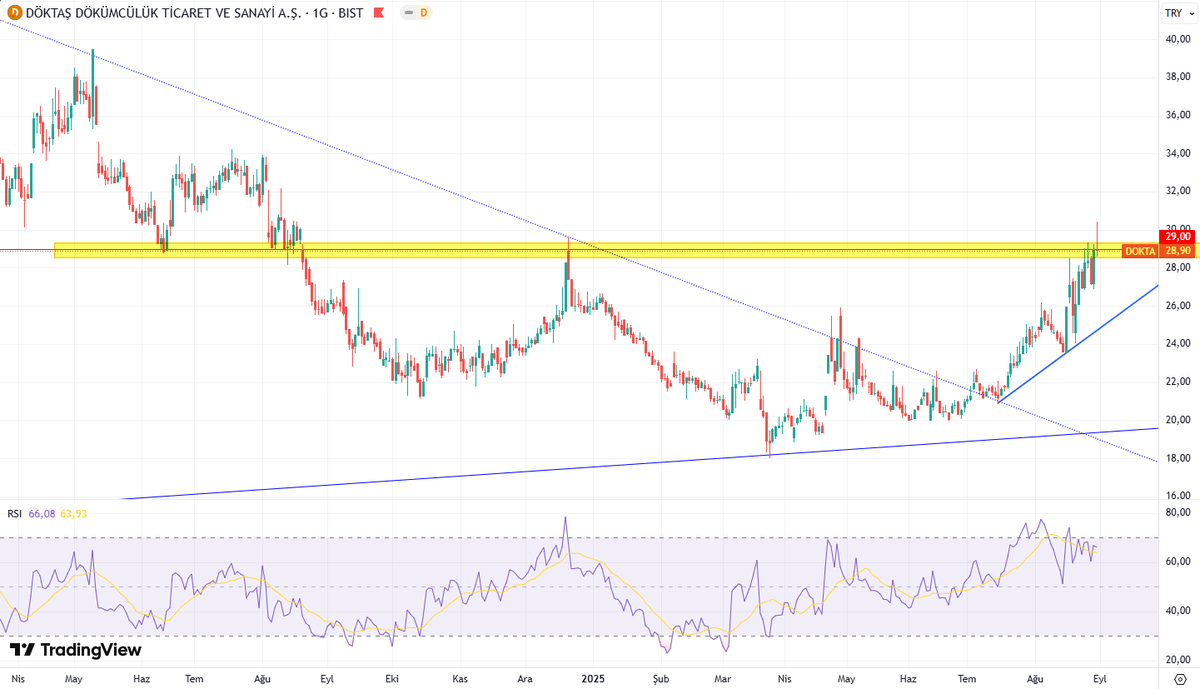This screenshot has height=689, width=1200.
Task: Click the 22,00 price axis label
Action: pos(1177,381)
